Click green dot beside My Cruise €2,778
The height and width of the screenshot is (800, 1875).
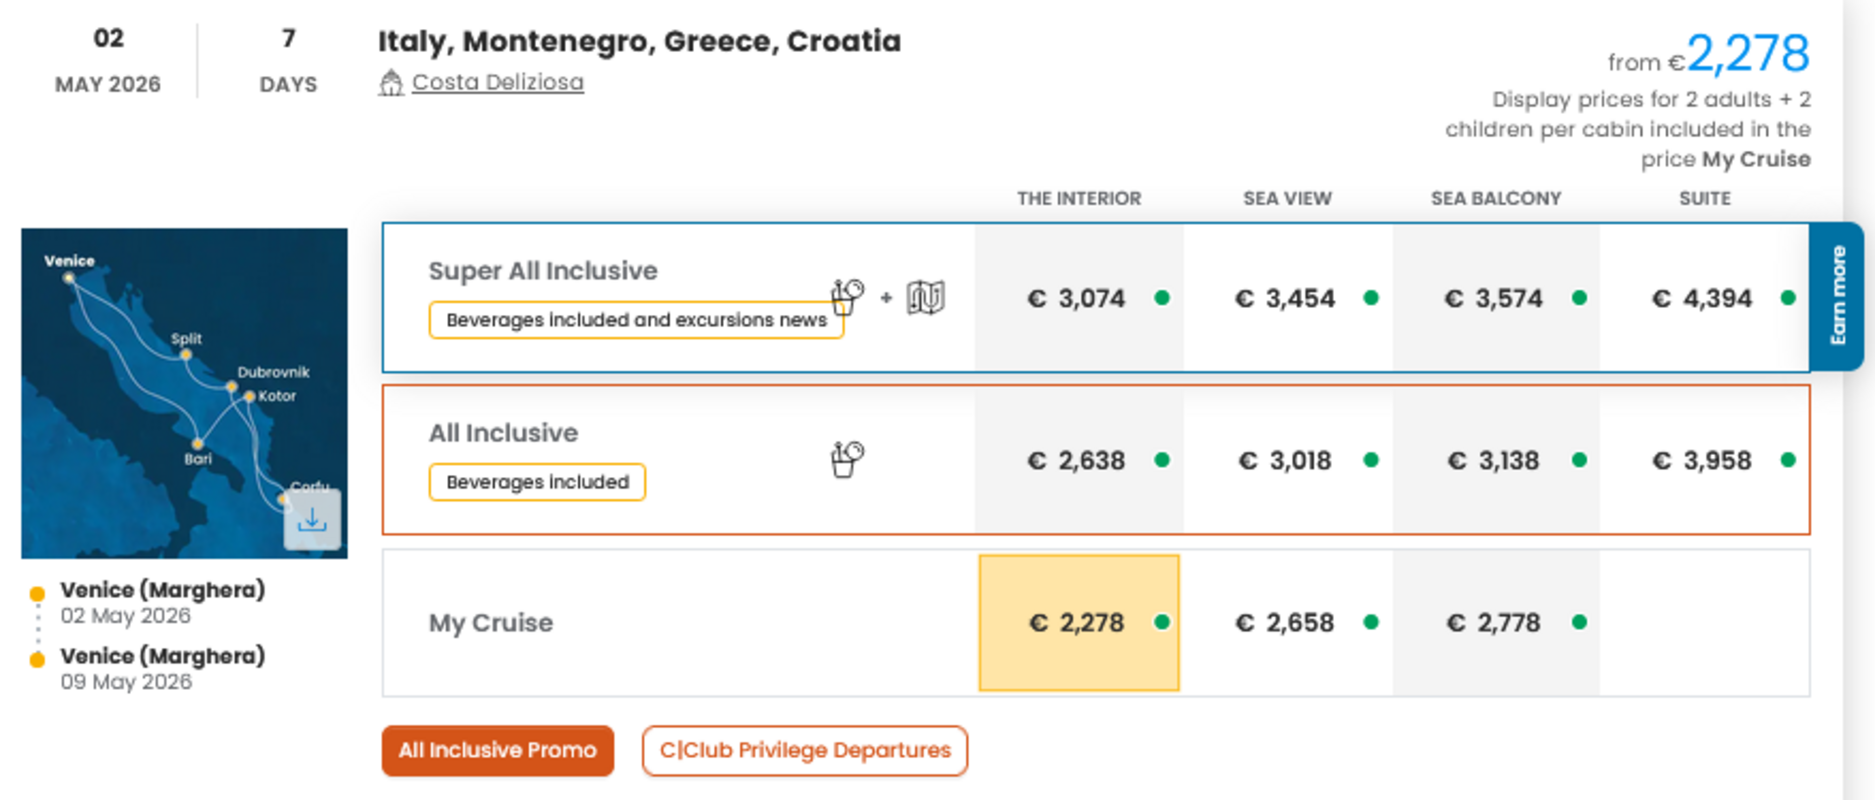(x=1579, y=622)
